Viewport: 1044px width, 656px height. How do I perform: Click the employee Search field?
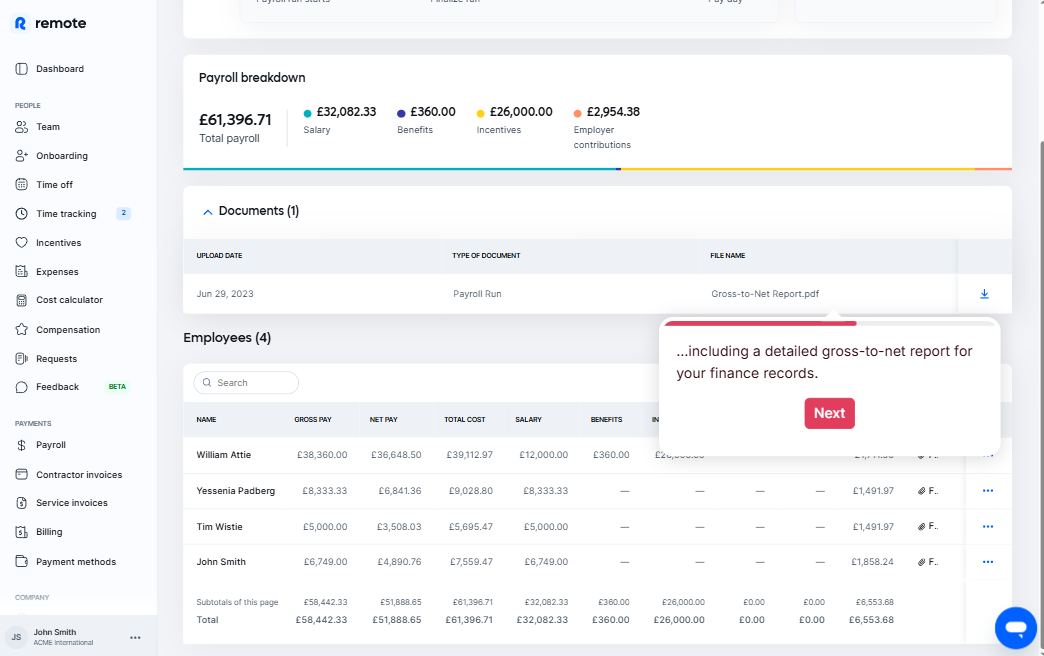coord(246,383)
